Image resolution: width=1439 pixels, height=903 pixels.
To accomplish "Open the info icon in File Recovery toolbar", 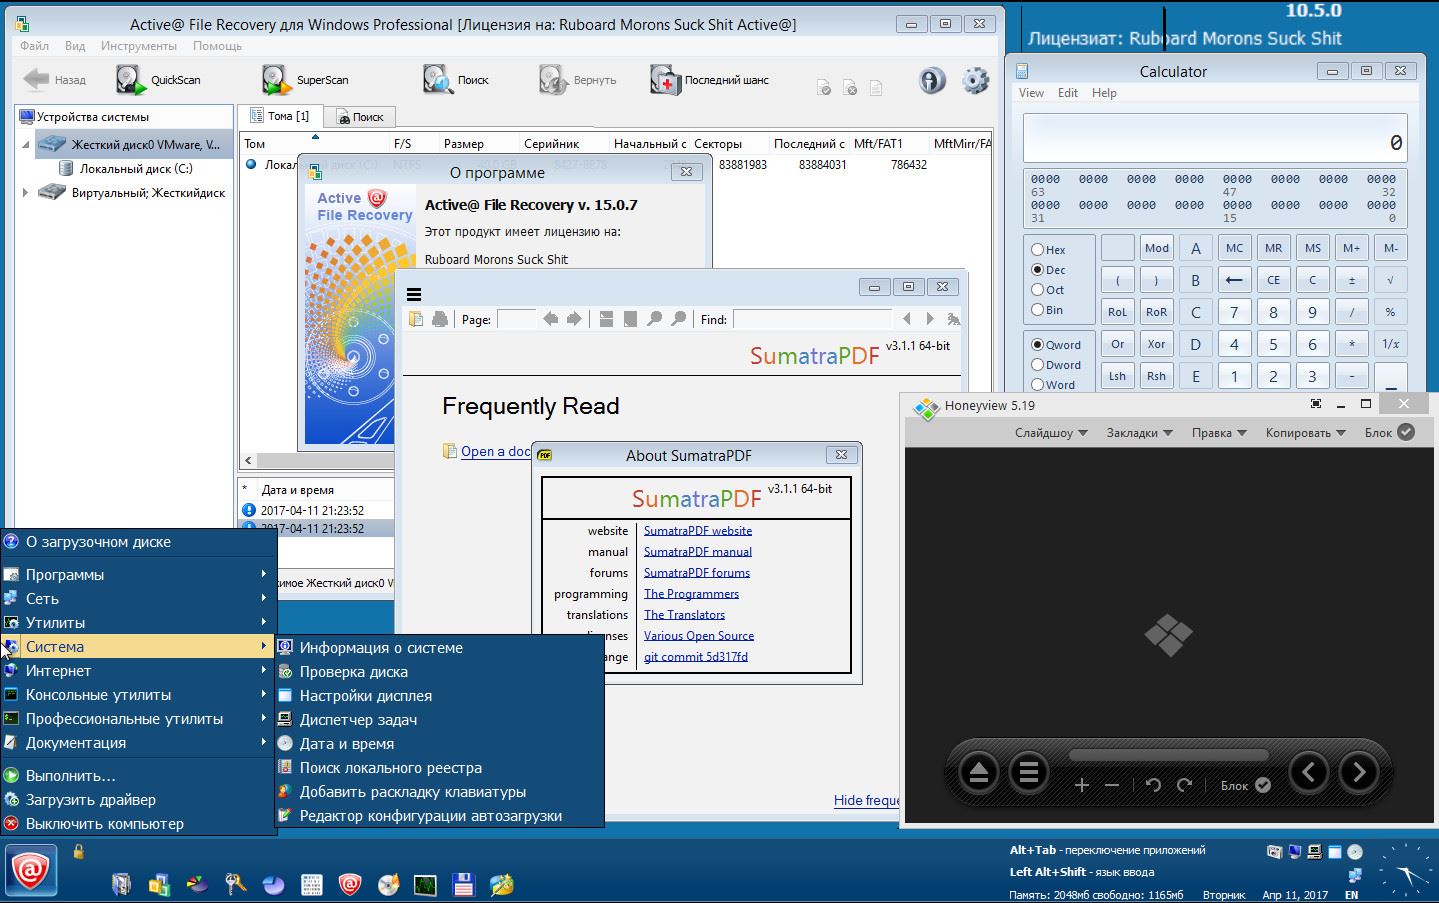I will [x=932, y=80].
